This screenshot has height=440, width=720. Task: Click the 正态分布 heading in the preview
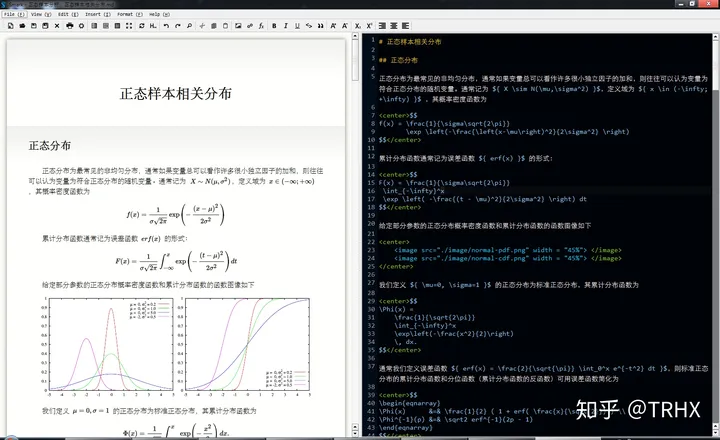point(50,146)
